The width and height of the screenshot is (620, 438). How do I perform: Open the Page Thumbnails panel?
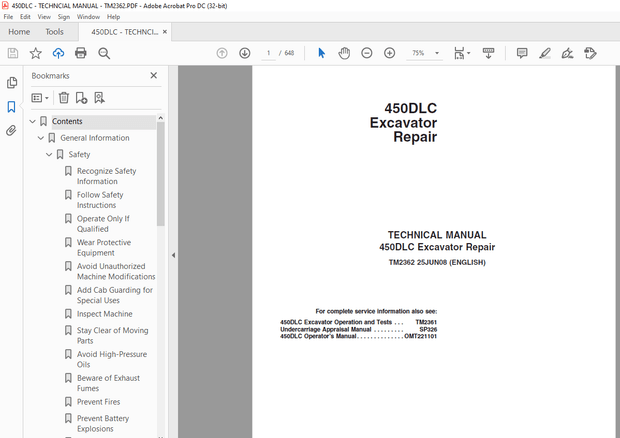(x=12, y=83)
